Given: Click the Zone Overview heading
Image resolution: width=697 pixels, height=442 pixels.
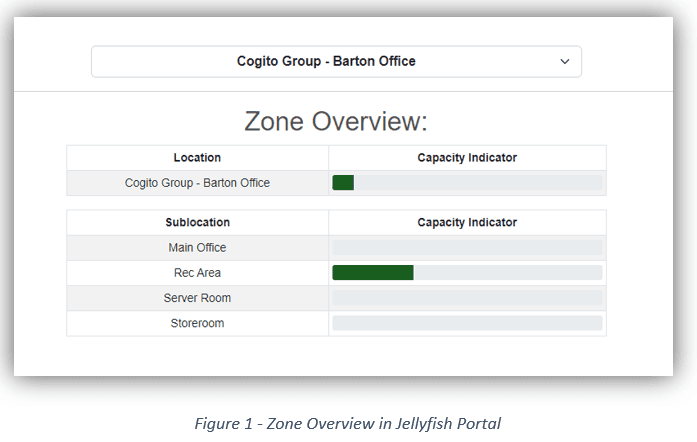Looking at the screenshot, I should (336, 121).
